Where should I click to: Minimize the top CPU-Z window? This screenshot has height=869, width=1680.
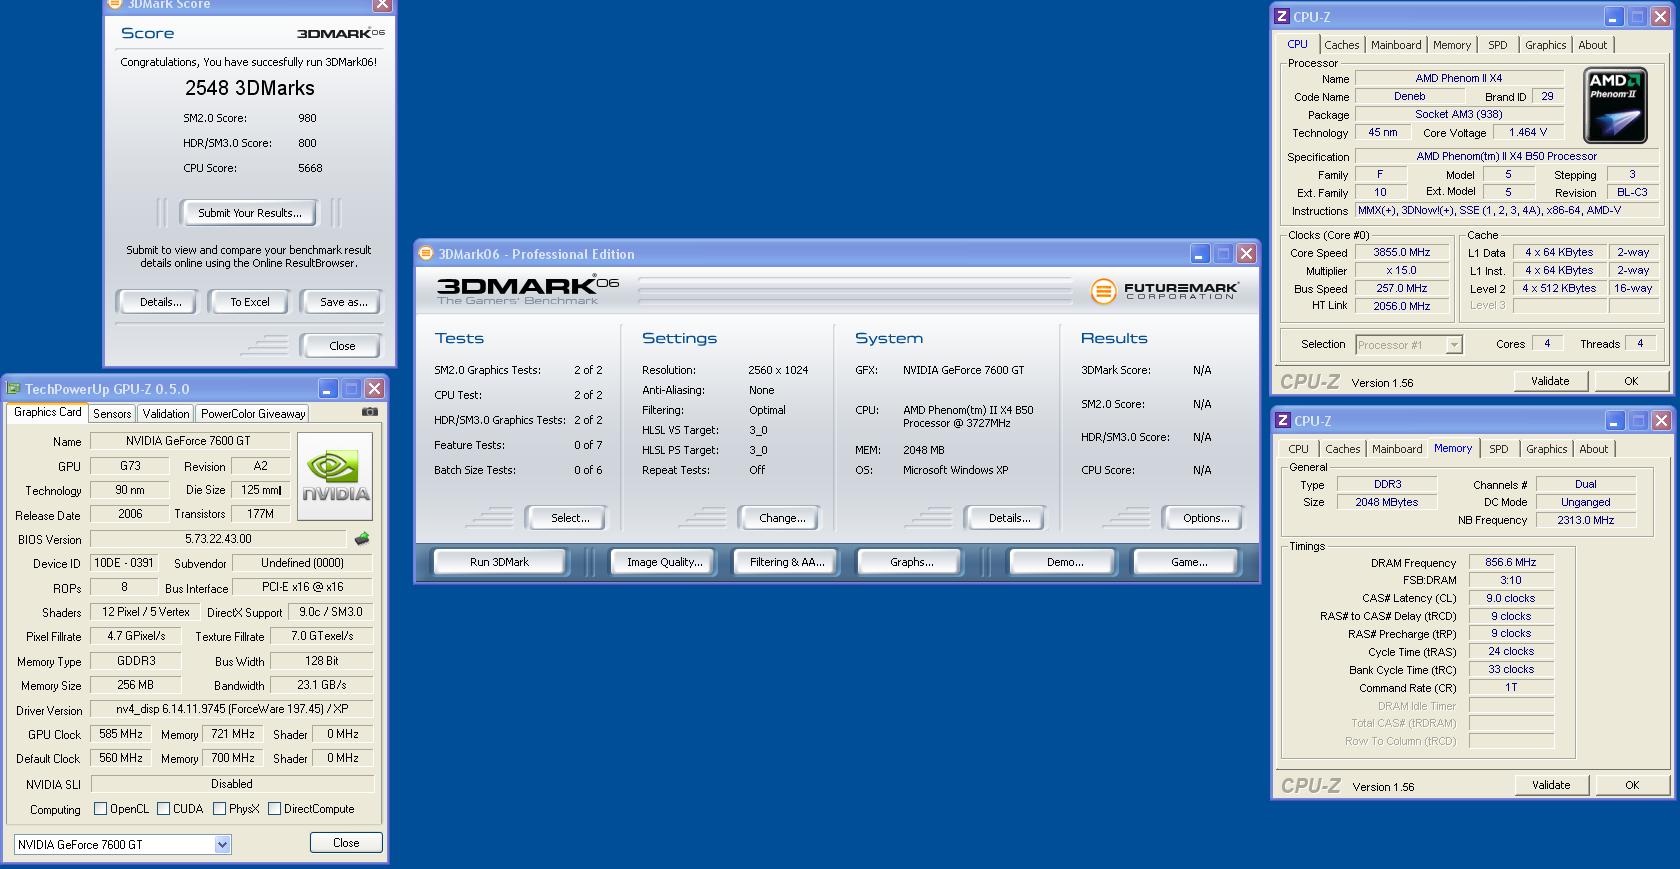pyautogui.click(x=1614, y=17)
